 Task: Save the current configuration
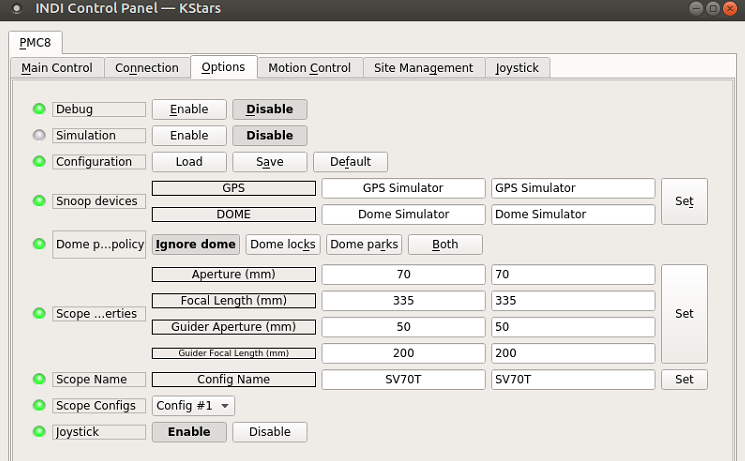[269, 162]
